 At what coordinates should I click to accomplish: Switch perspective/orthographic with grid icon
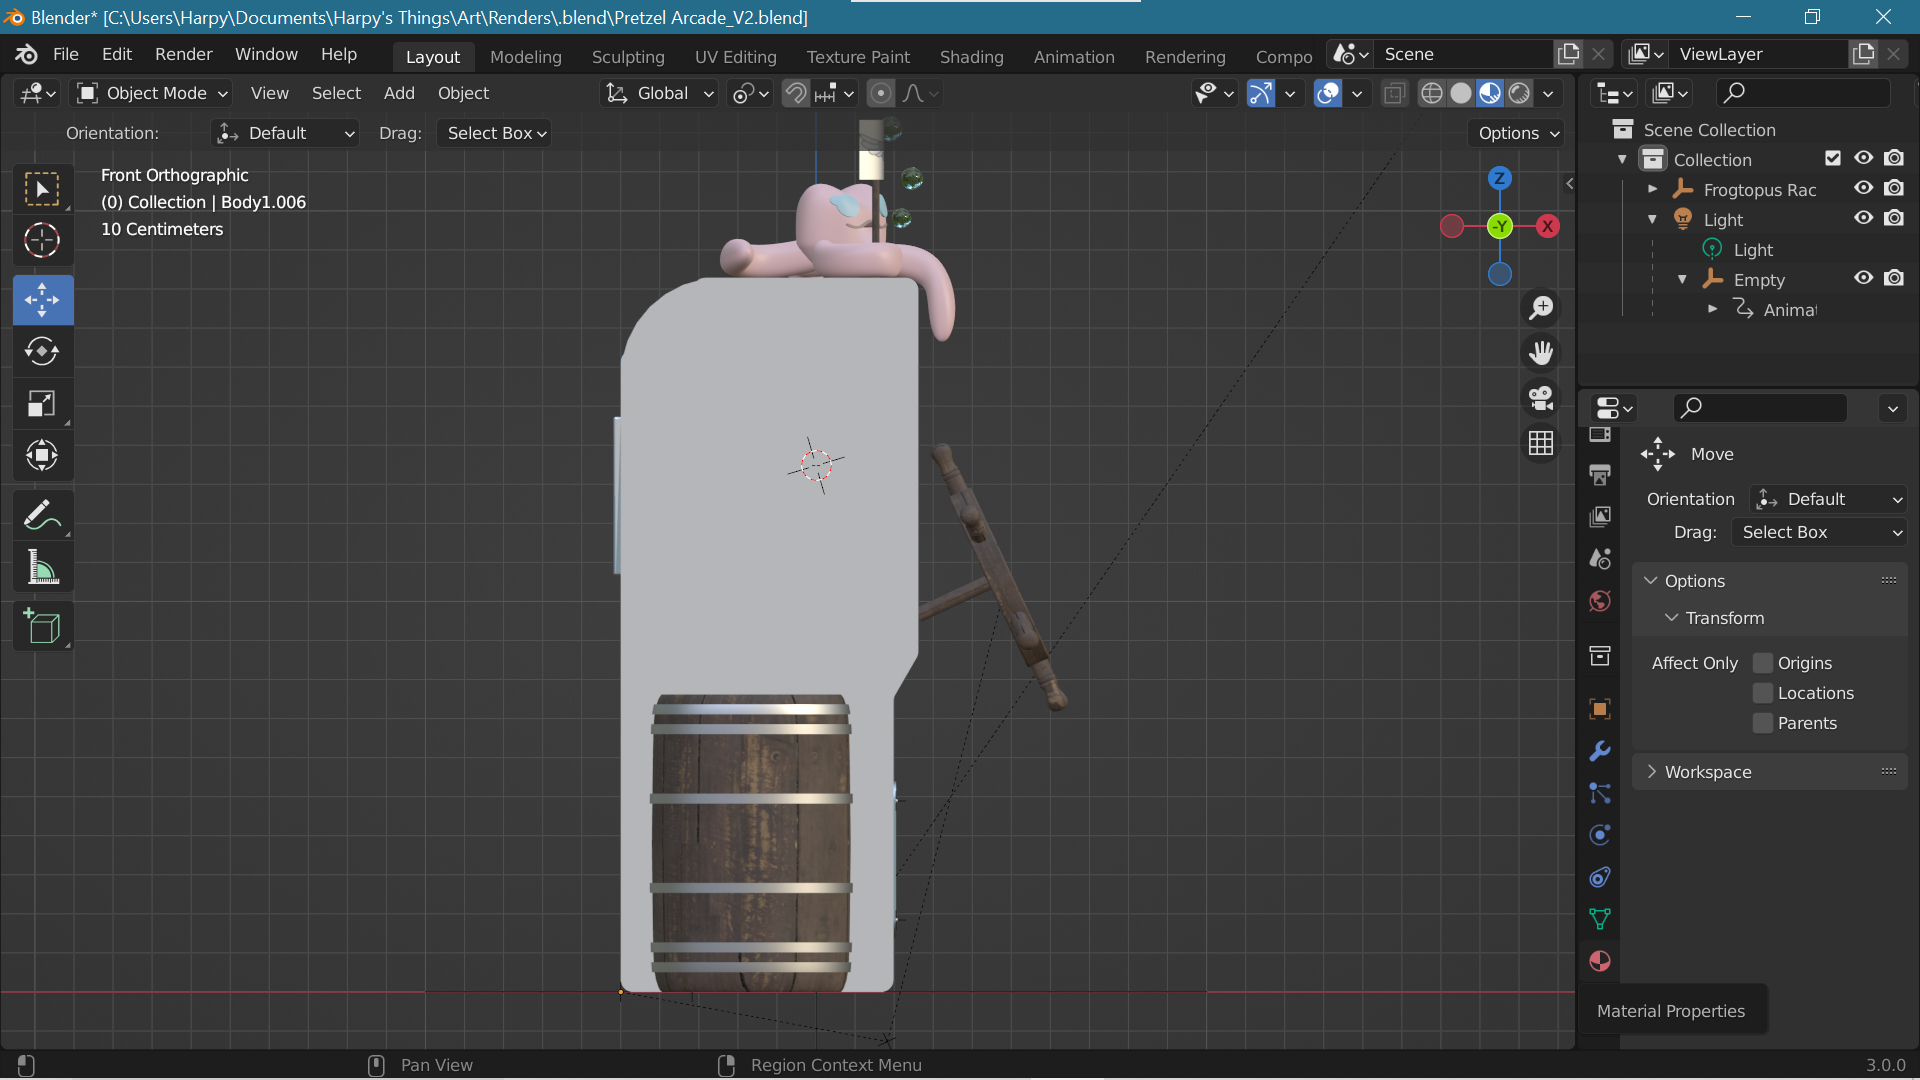(x=1541, y=442)
